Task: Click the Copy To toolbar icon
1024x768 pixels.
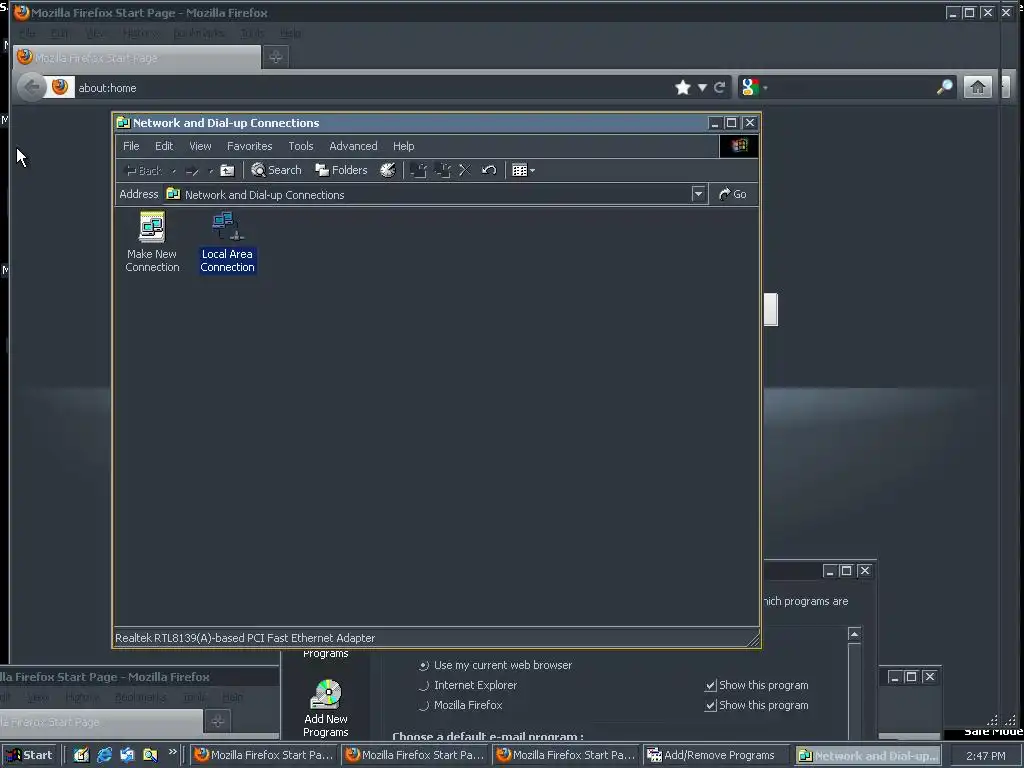Action: coord(442,170)
